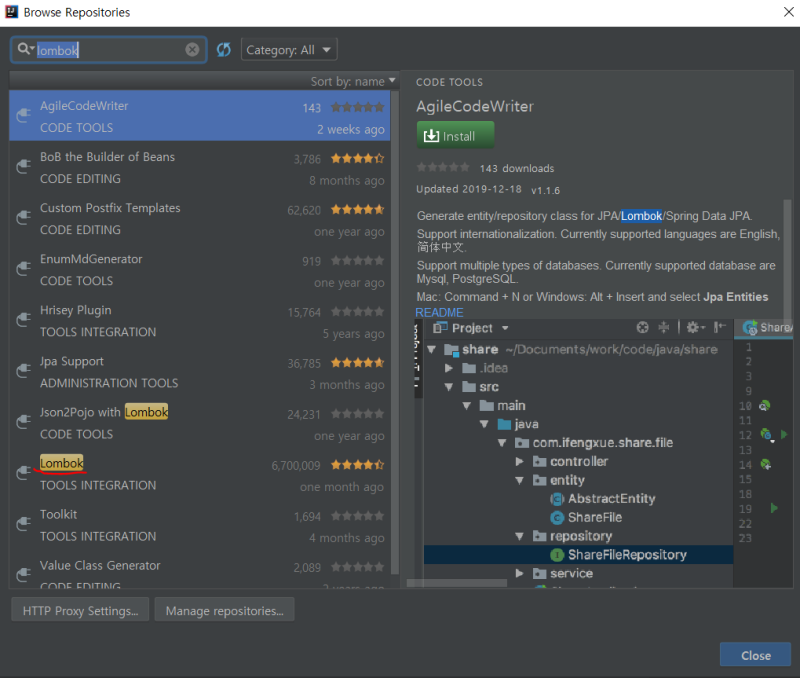Click the 143 downloads text
The image size is (800, 678).
[x=516, y=168]
